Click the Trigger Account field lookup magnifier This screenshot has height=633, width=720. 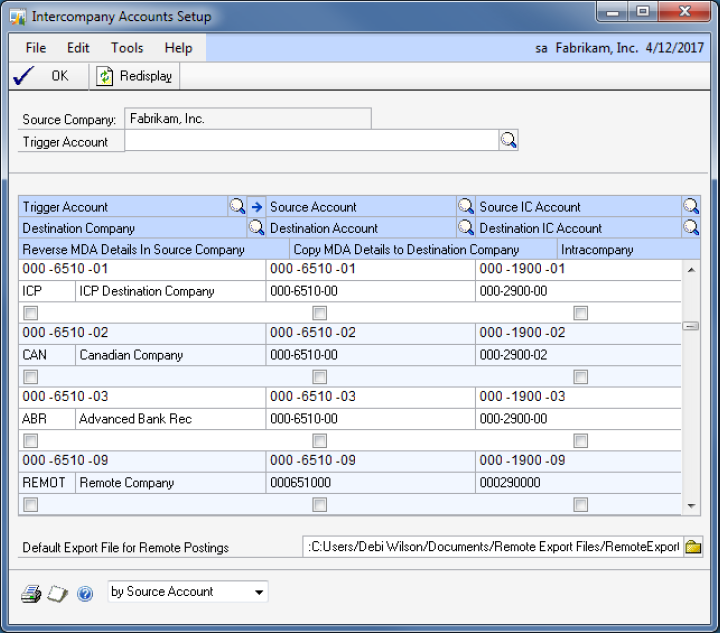(508, 141)
